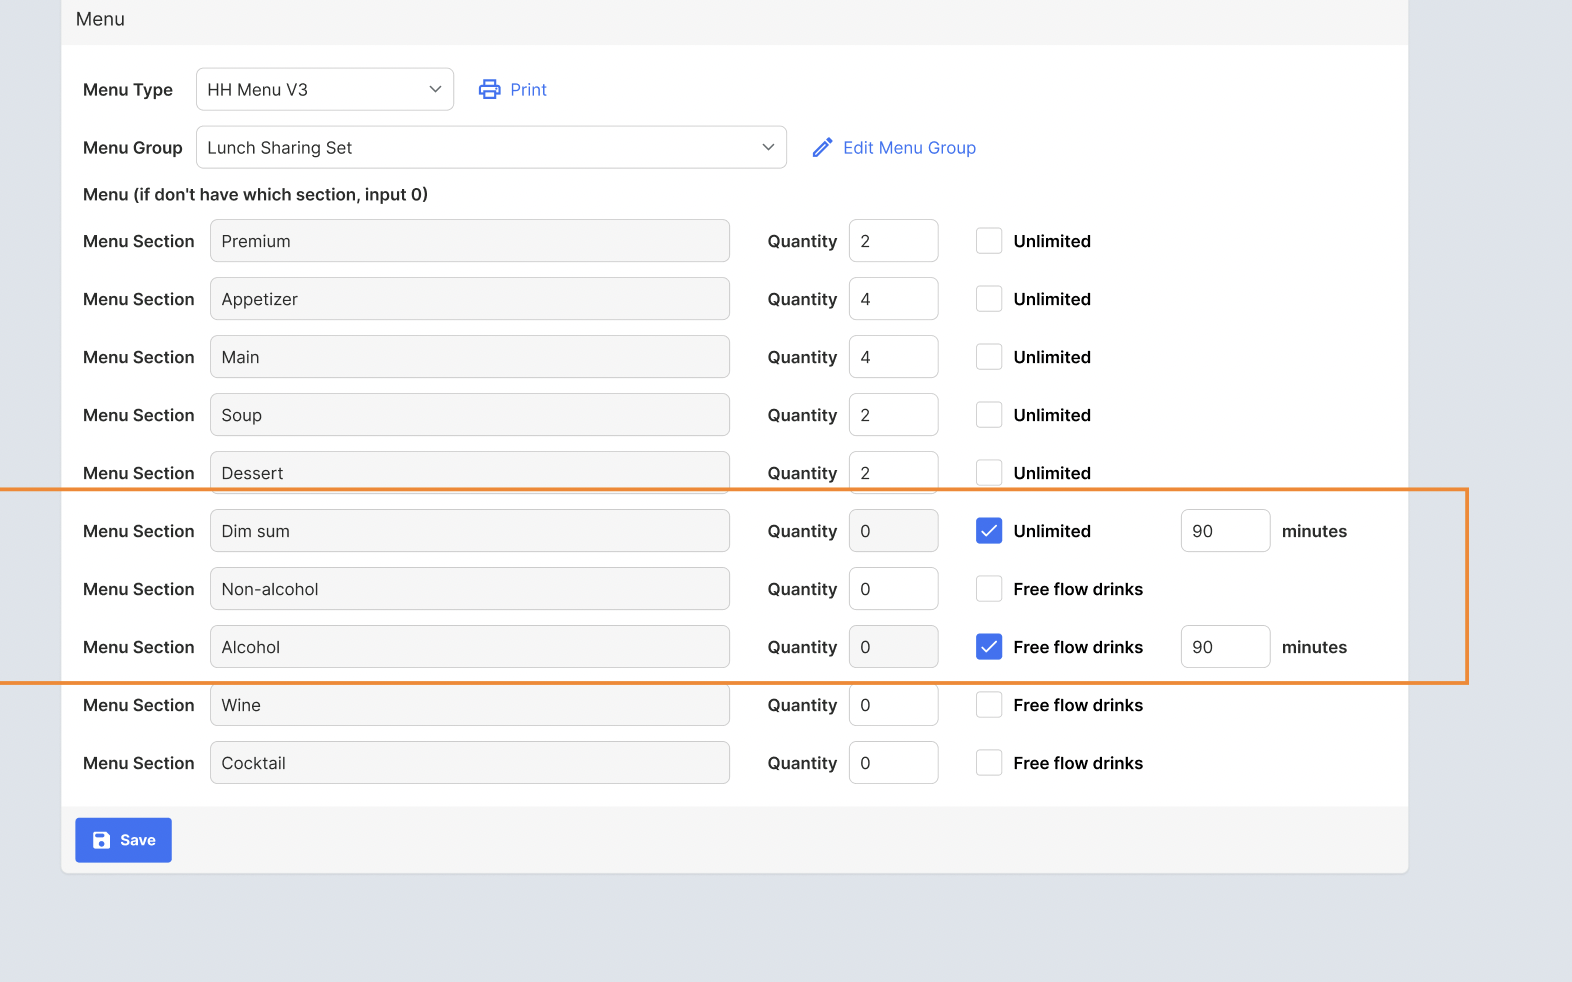Focus the Appetizer quantity field
The width and height of the screenshot is (1572, 982).
(893, 299)
